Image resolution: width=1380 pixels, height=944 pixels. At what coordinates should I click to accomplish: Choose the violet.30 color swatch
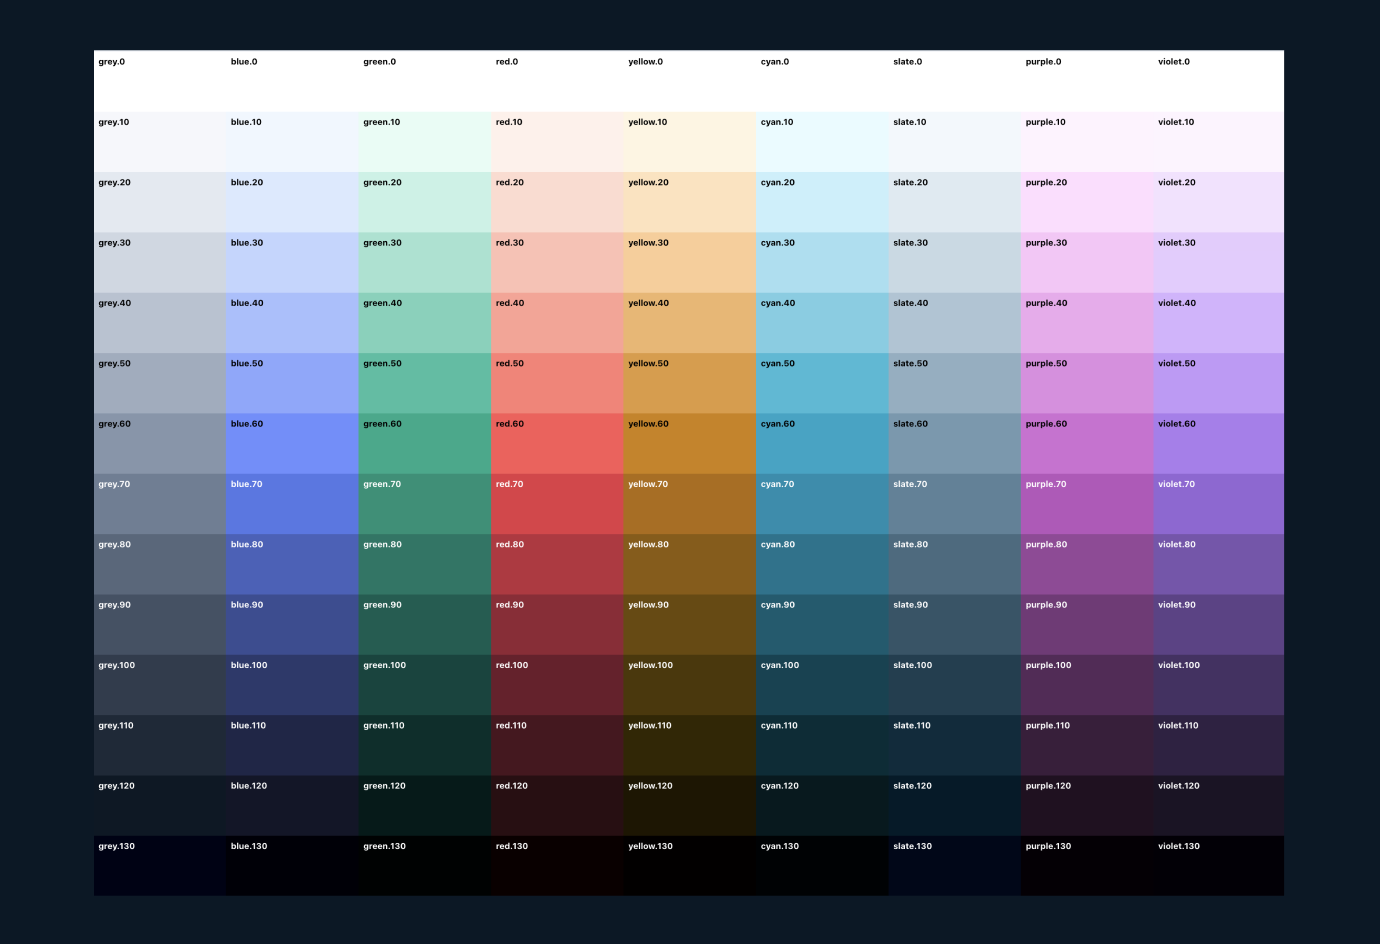click(x=1219, y=262)
